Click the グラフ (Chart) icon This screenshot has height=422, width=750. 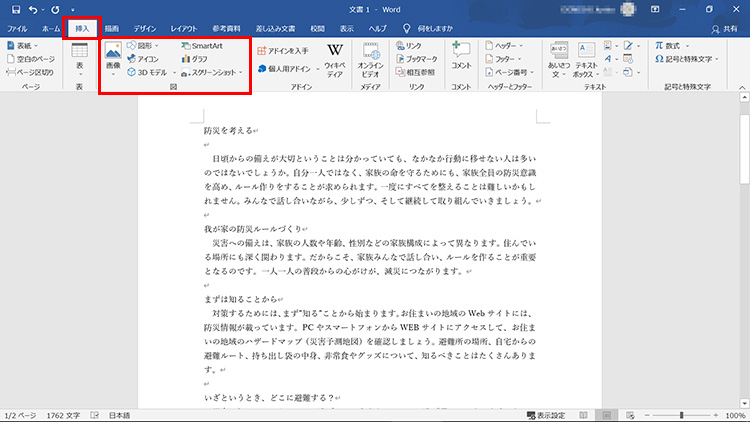tap(198, 59)
